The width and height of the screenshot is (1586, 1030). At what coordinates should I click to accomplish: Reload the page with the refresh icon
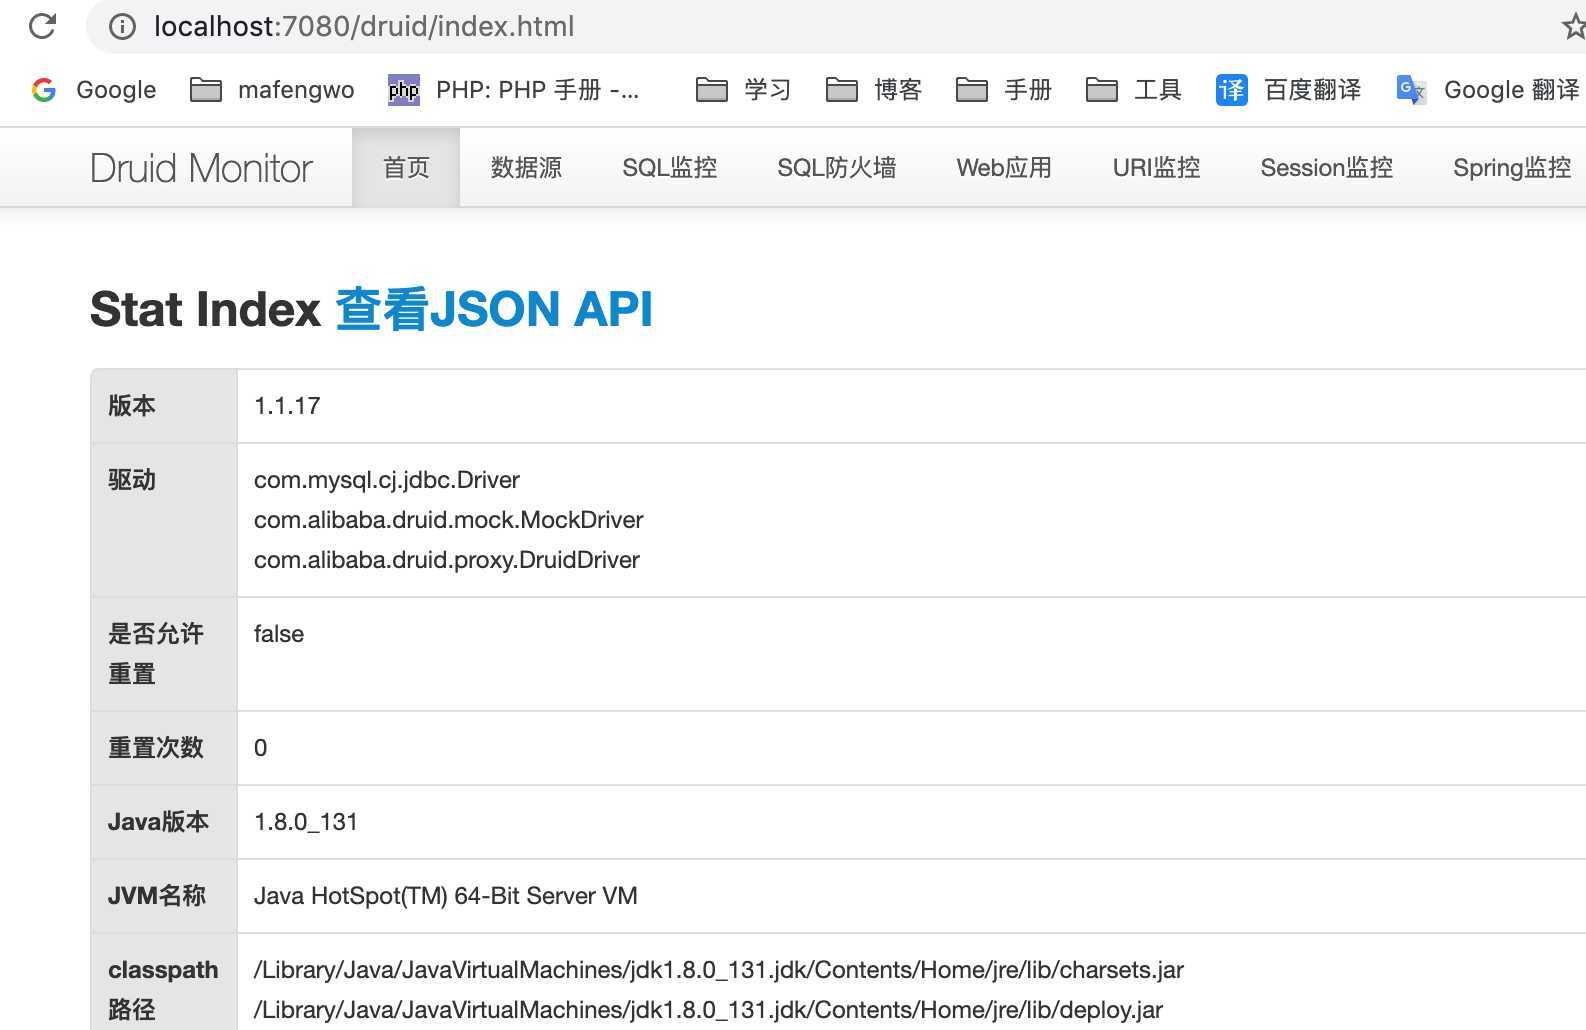pos(42,26)
